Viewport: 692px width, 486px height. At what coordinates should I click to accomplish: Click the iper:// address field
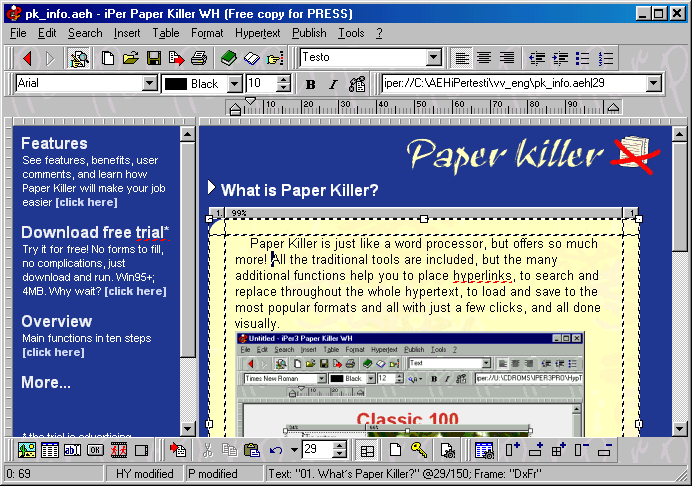pos(514,83)
